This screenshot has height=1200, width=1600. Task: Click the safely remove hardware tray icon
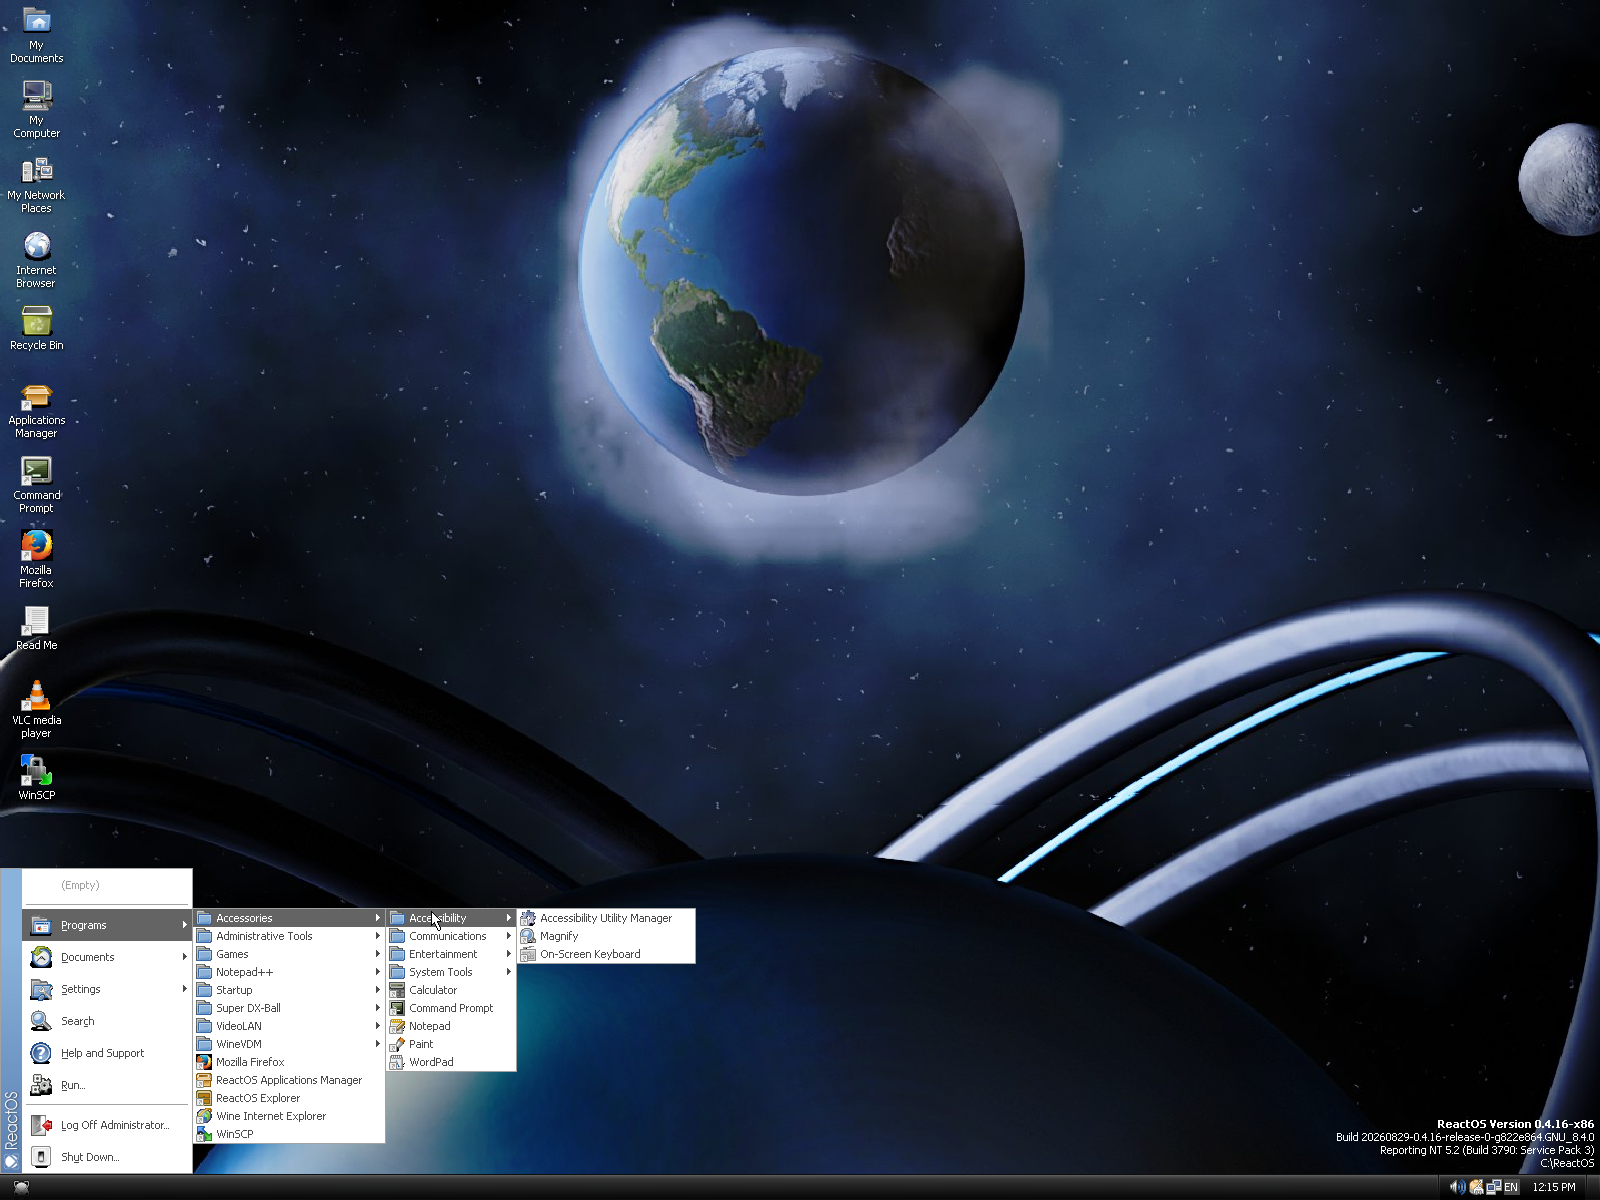[x=1475, y=1187]
